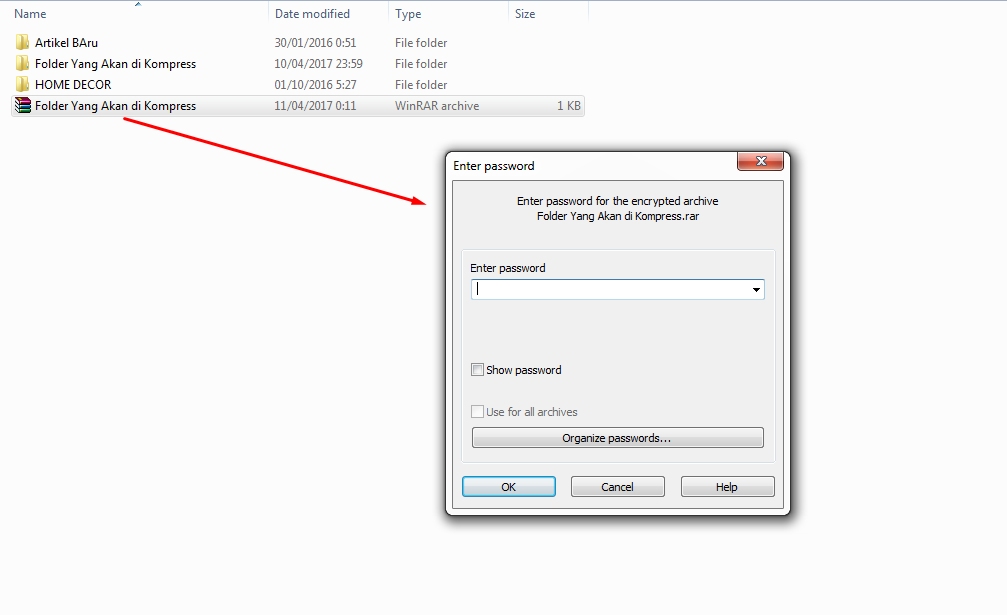Sort files by the Name column

(x=30, y=13)
